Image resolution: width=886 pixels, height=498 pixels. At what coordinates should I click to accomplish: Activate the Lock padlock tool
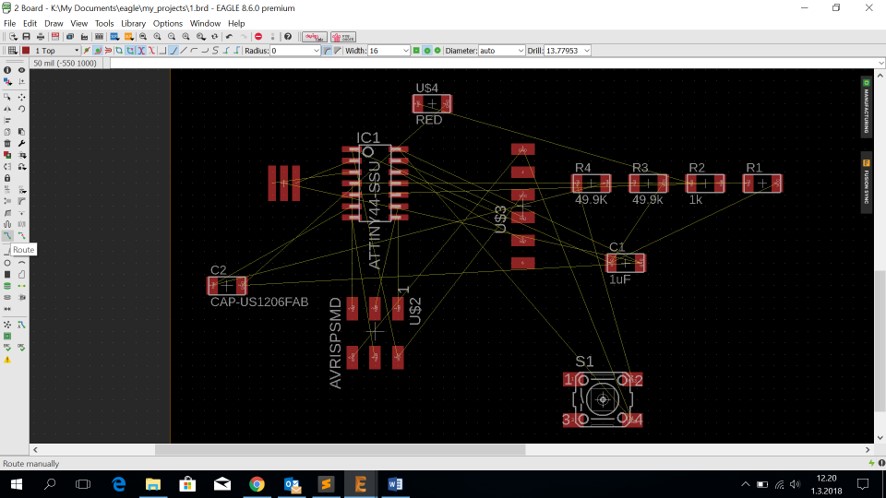point(7,178)
